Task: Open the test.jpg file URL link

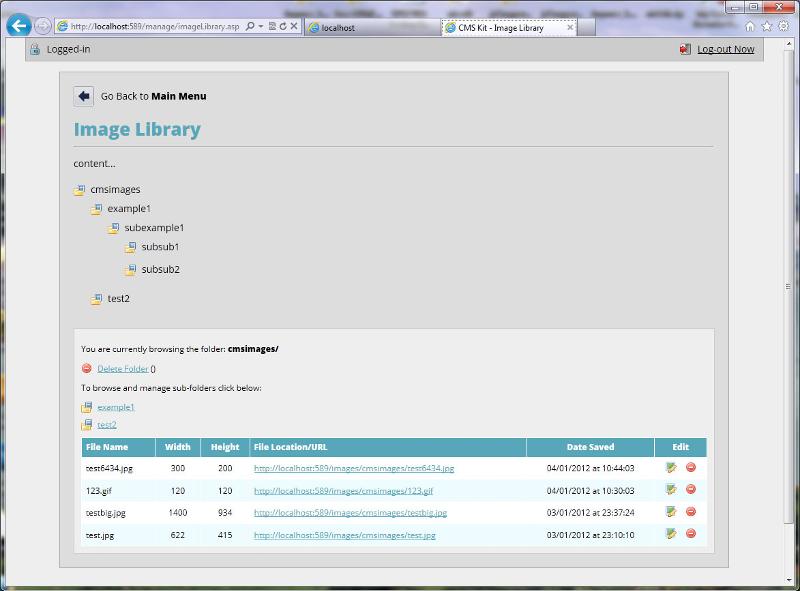Action: [x=345, y=535]
